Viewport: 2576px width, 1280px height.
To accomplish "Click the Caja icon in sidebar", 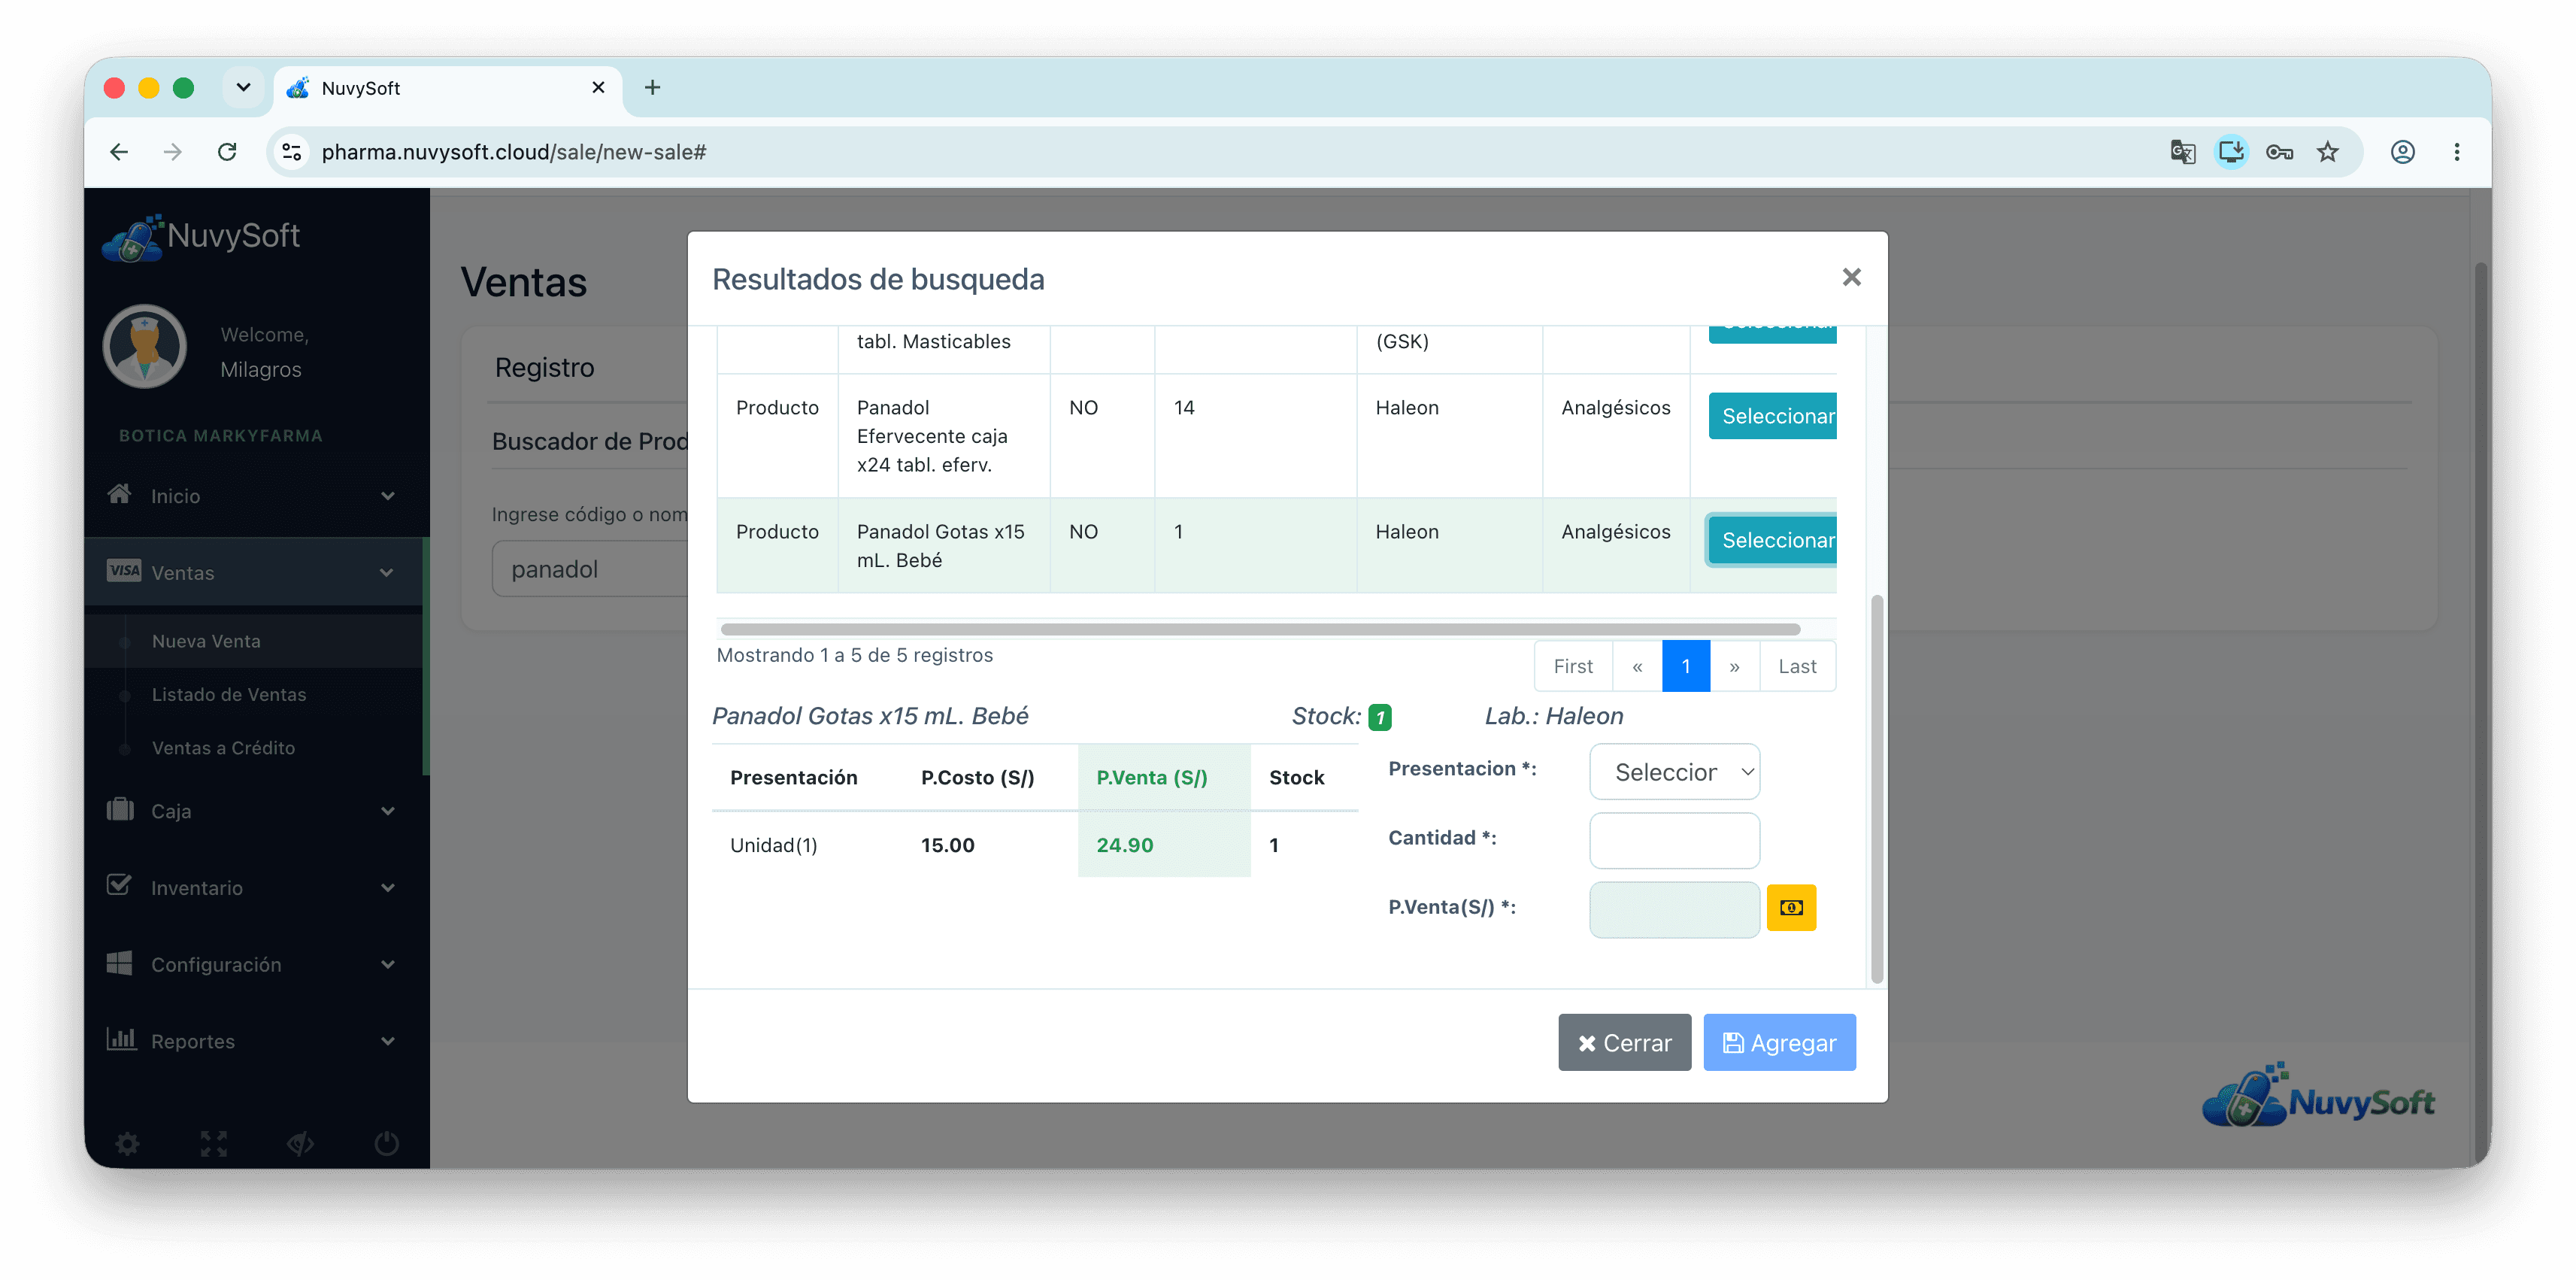I will pos(120,809).
